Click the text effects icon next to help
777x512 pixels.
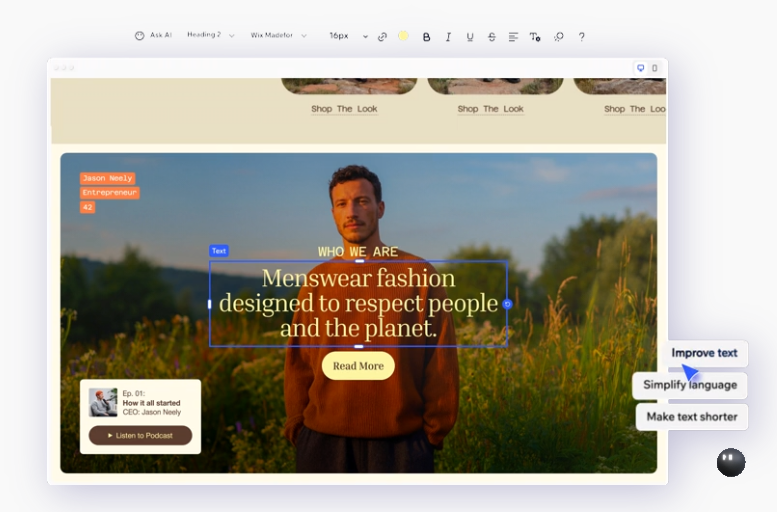(x=558, y=37)
